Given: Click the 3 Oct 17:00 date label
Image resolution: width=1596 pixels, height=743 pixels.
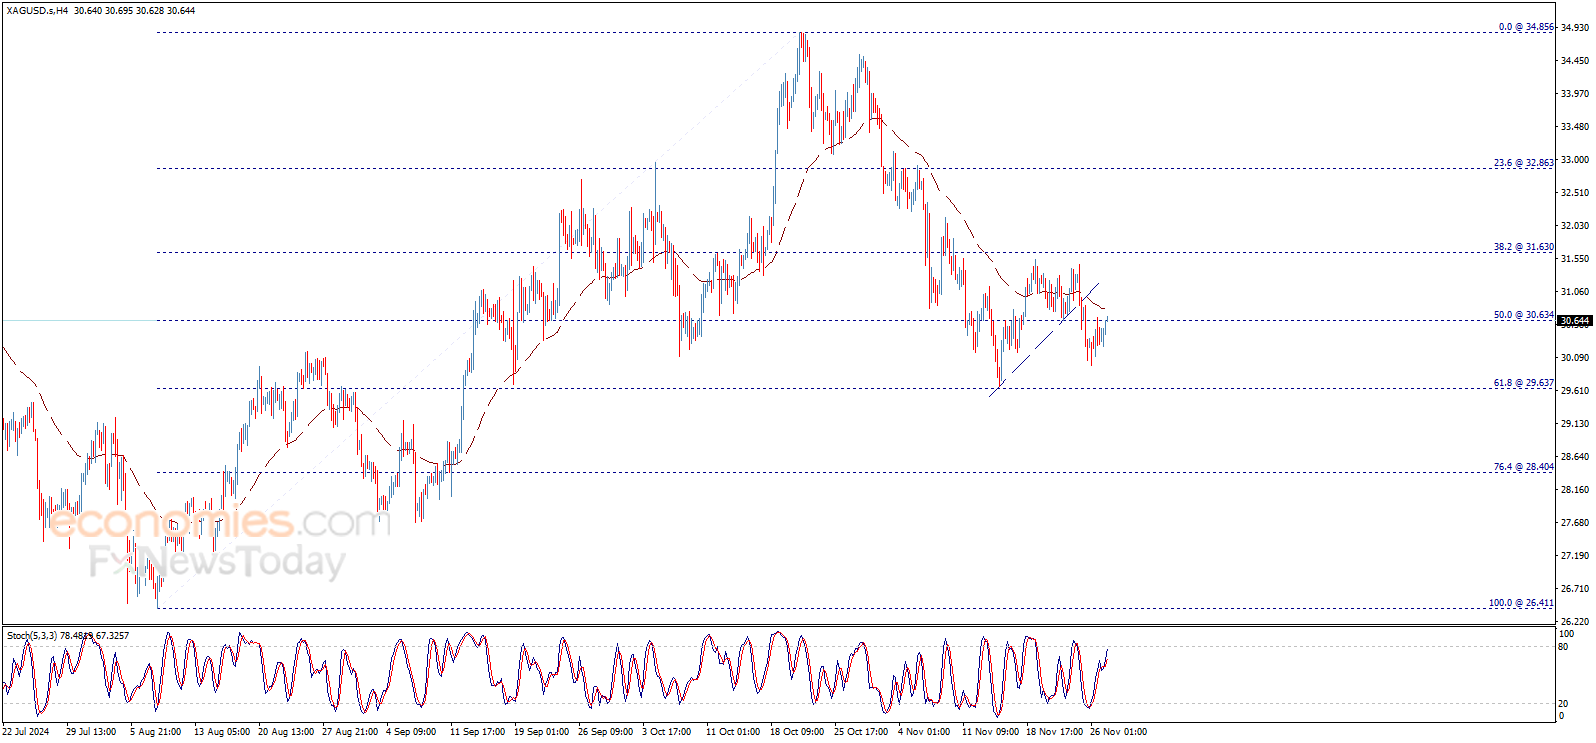Looking at the screenshot, I should point(667,732).
